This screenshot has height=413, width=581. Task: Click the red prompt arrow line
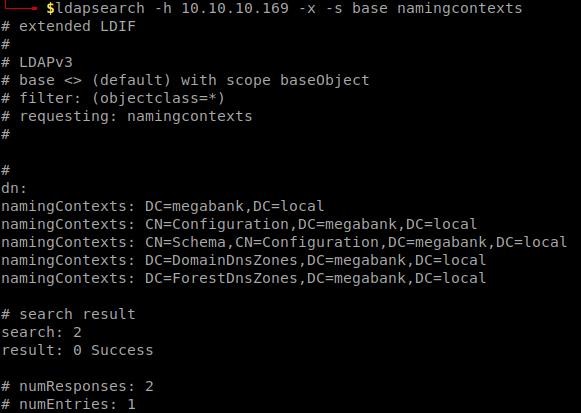pyautogui.click(x=19, y=7)
